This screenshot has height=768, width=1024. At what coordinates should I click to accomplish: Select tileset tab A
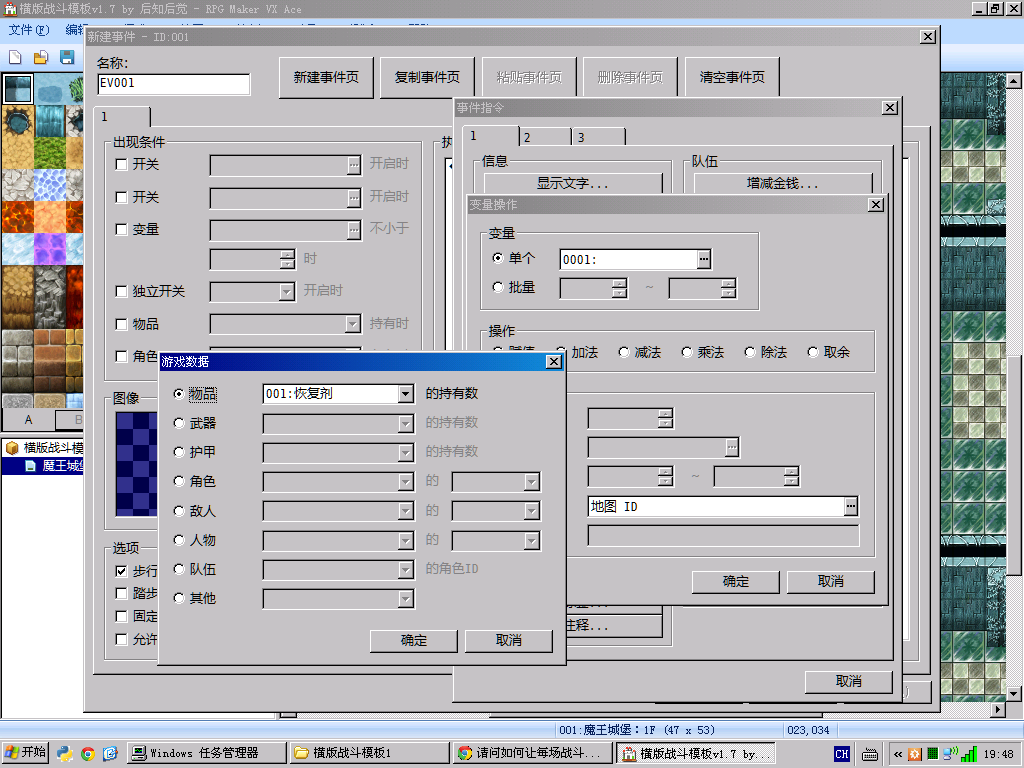28,420
